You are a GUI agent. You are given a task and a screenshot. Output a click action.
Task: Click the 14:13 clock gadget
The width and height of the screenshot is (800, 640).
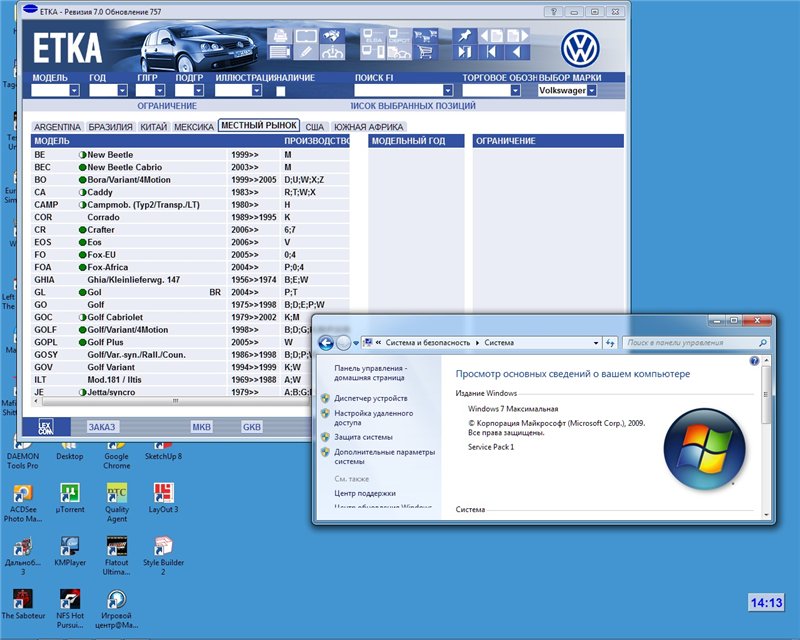(766, 603)
